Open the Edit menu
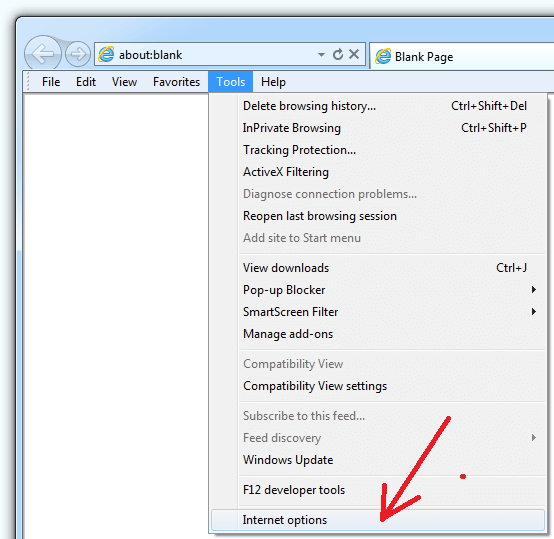Screen dimensions: 554x539 tap(86, 82)
